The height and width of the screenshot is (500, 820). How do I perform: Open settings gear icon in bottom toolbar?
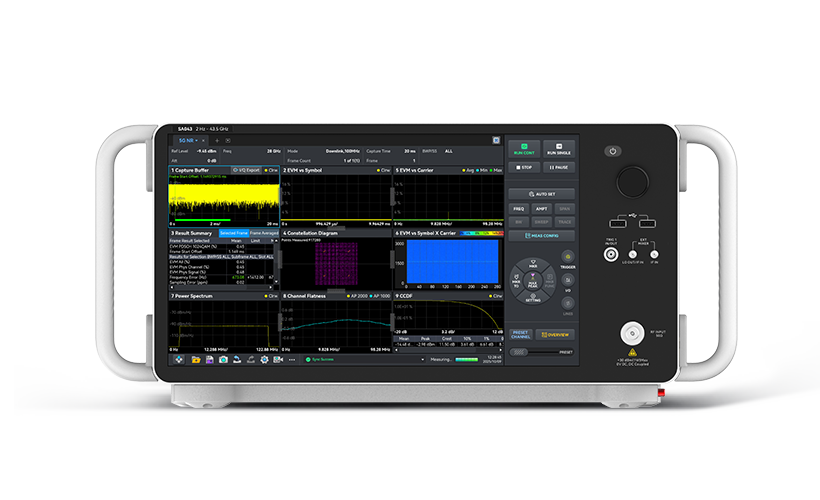(264, 360)
